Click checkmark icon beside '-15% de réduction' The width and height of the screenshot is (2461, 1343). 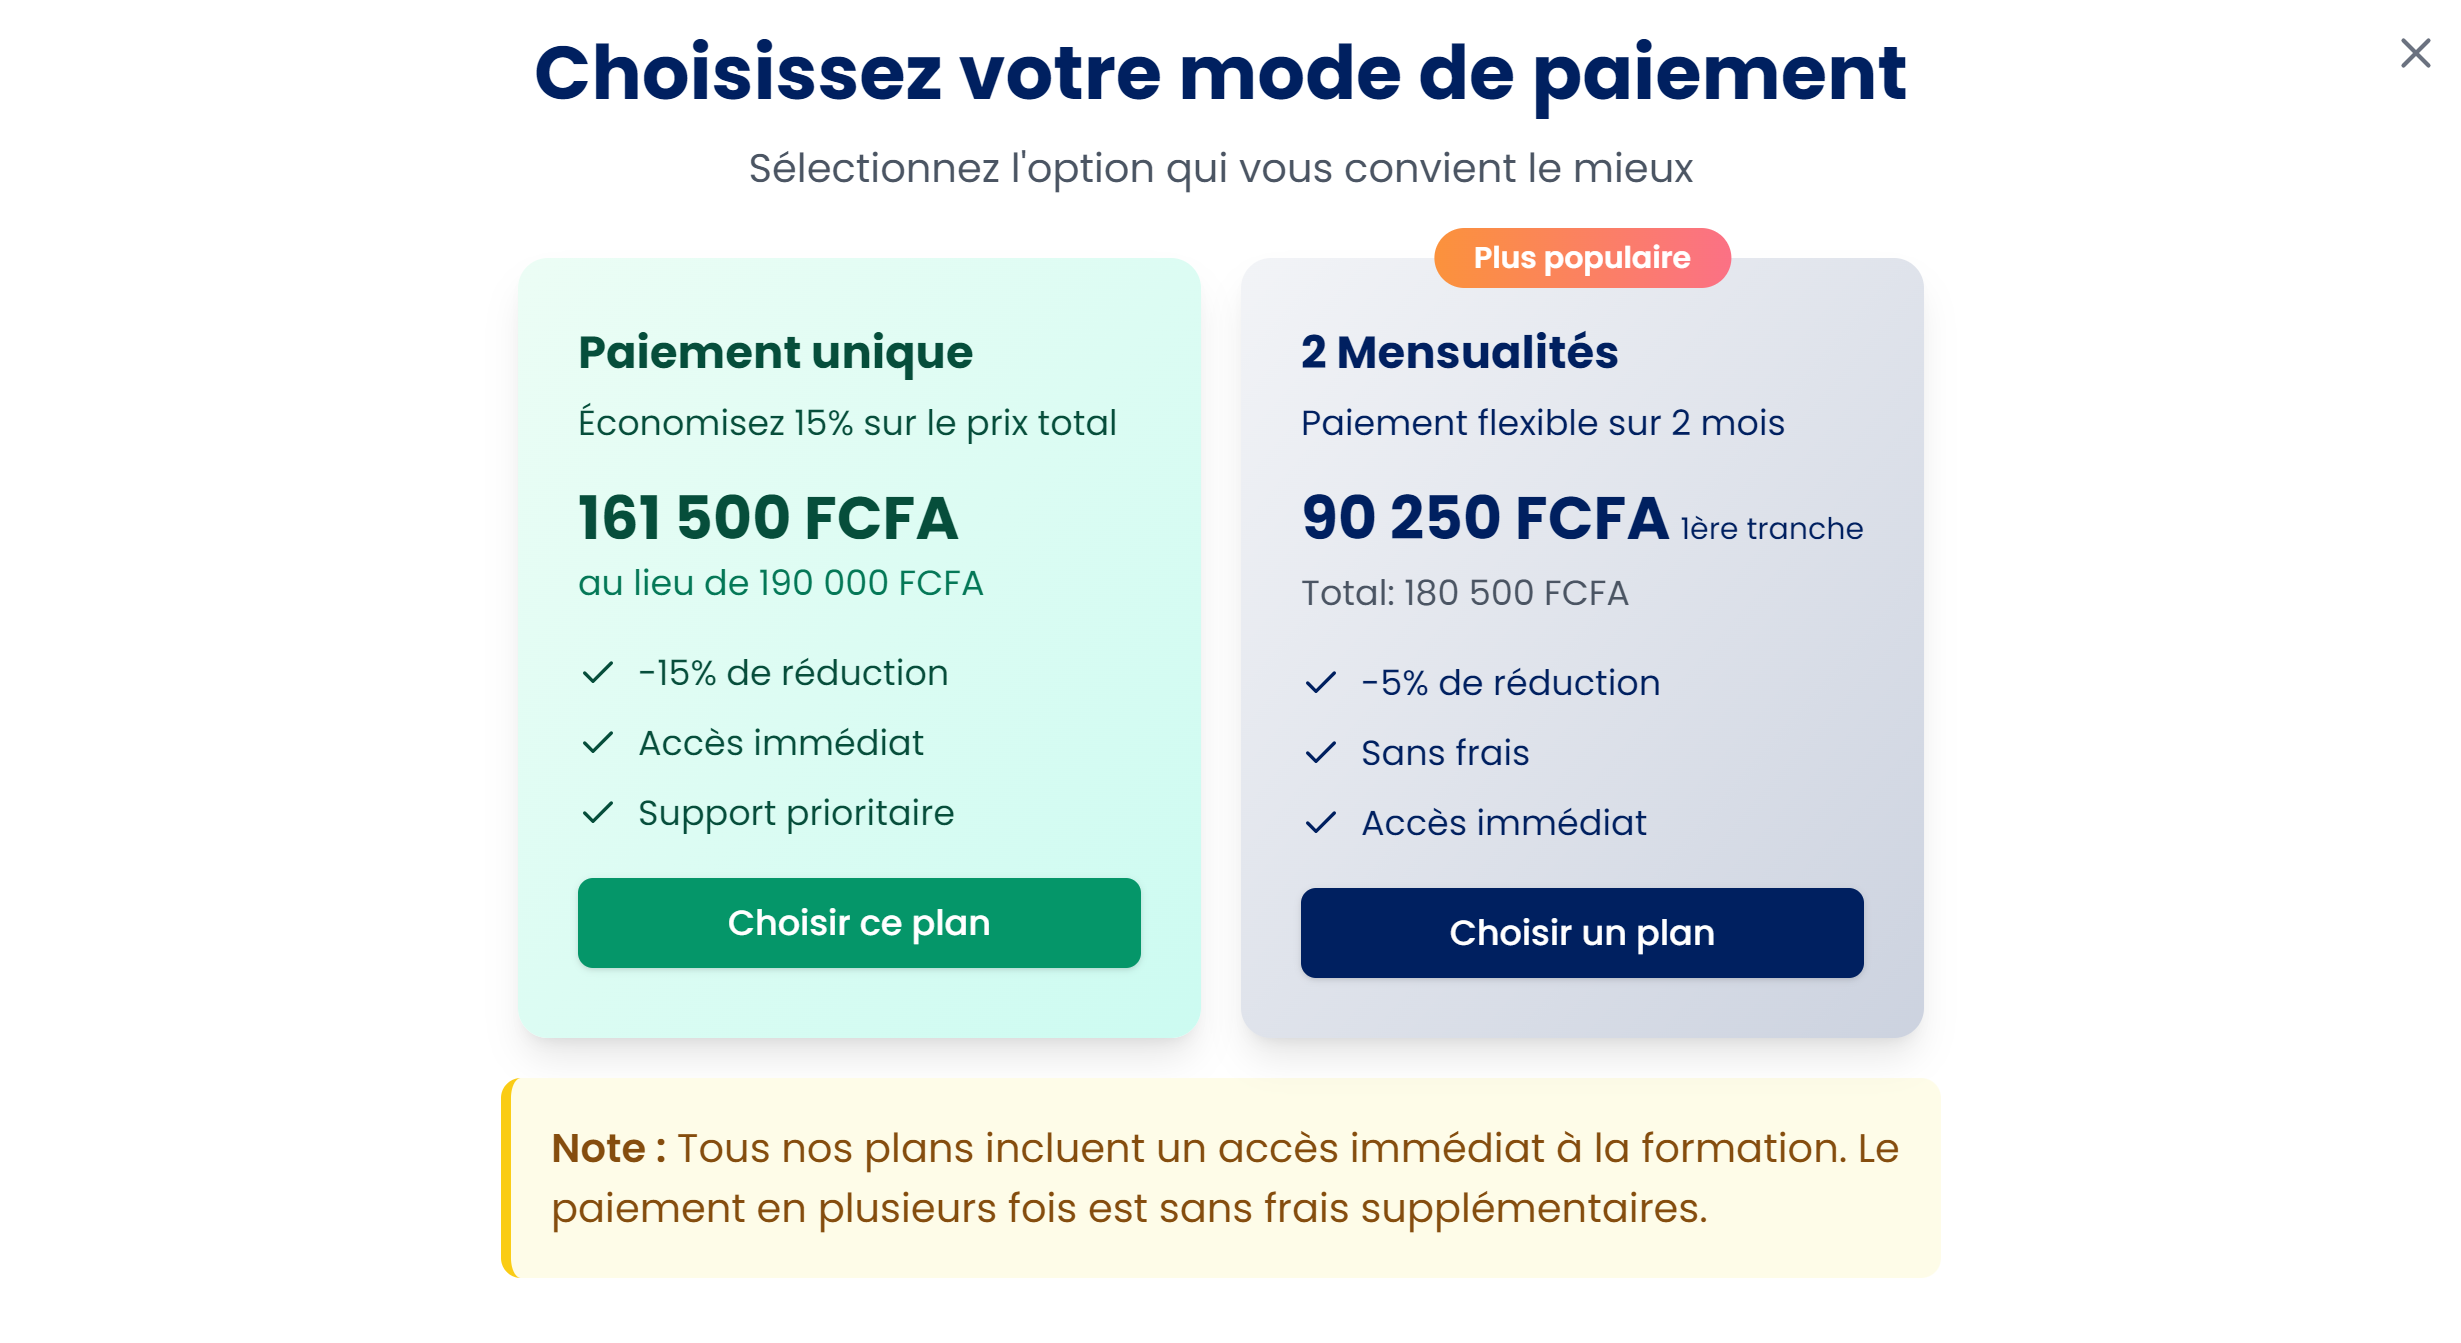pyautogui.click(x=597, y=673)
